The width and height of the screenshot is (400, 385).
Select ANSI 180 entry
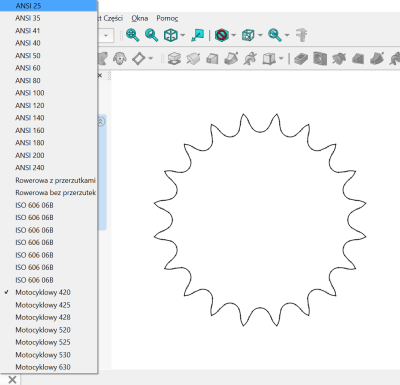[x=49, y=143]
